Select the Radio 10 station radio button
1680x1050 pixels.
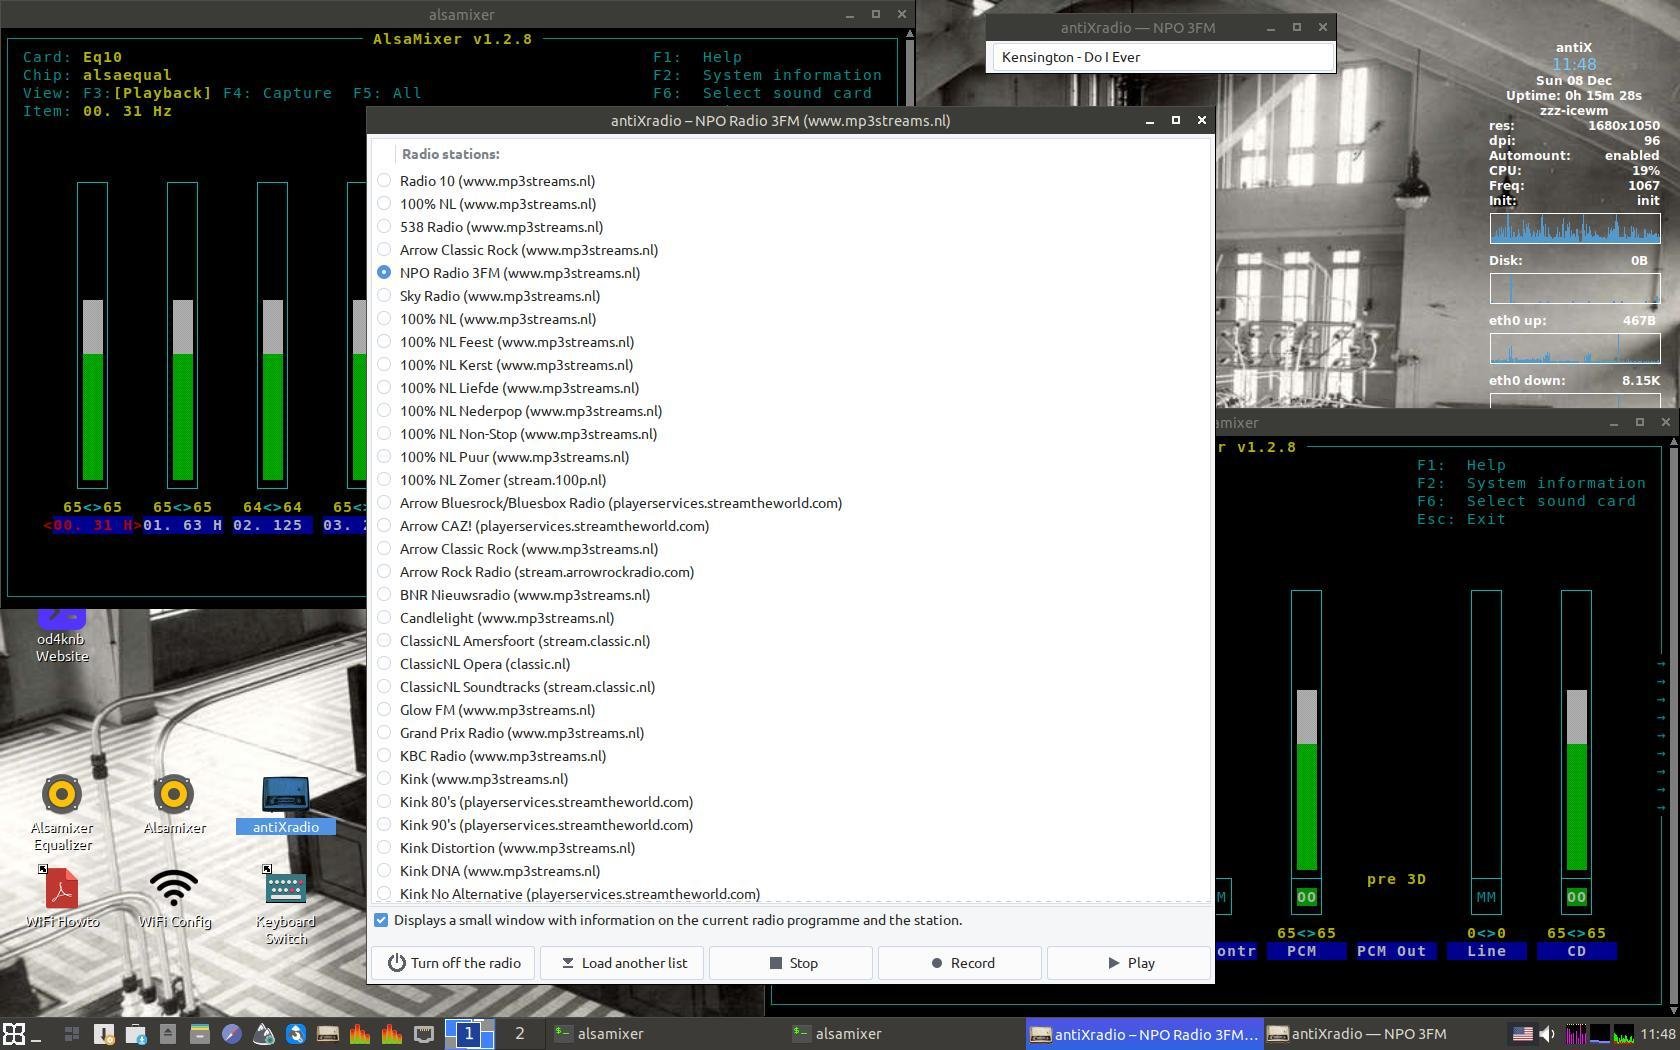tap(384, 181)
